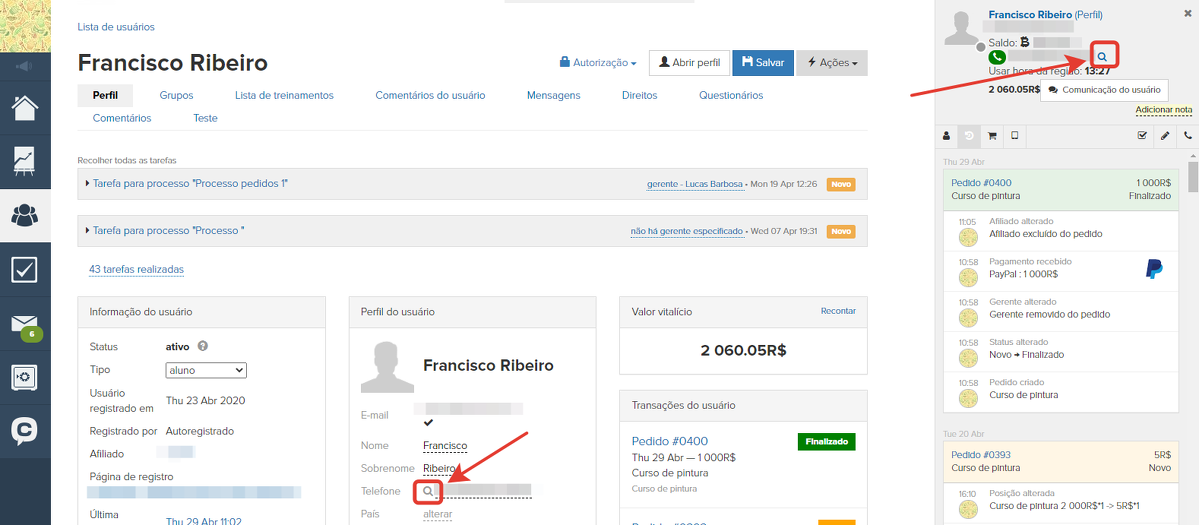Open the Tipo 'aluno' select box

pyautogui.click(x=206, y=370)
